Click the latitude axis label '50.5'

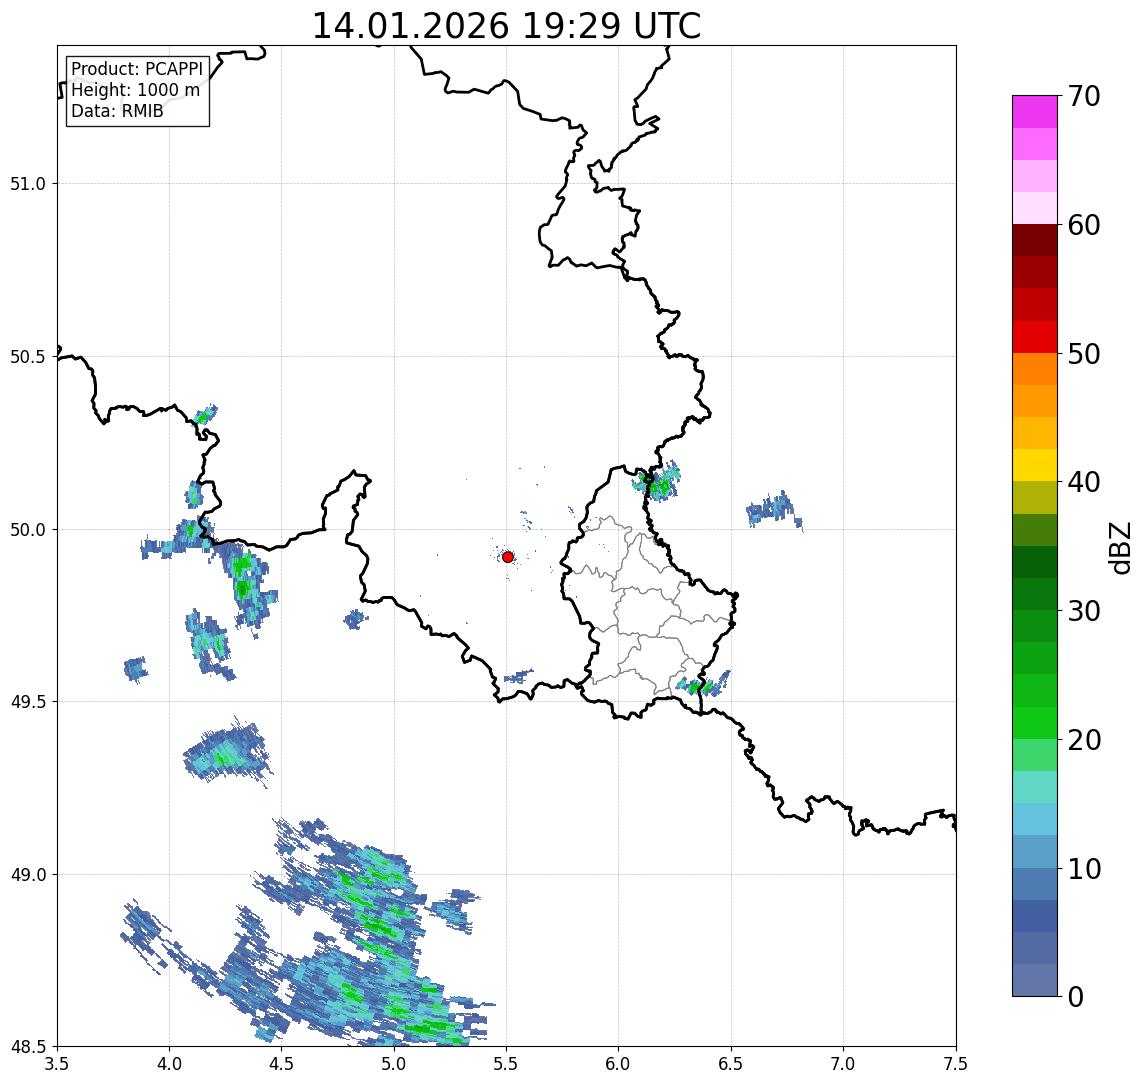[x=28, y=357]
